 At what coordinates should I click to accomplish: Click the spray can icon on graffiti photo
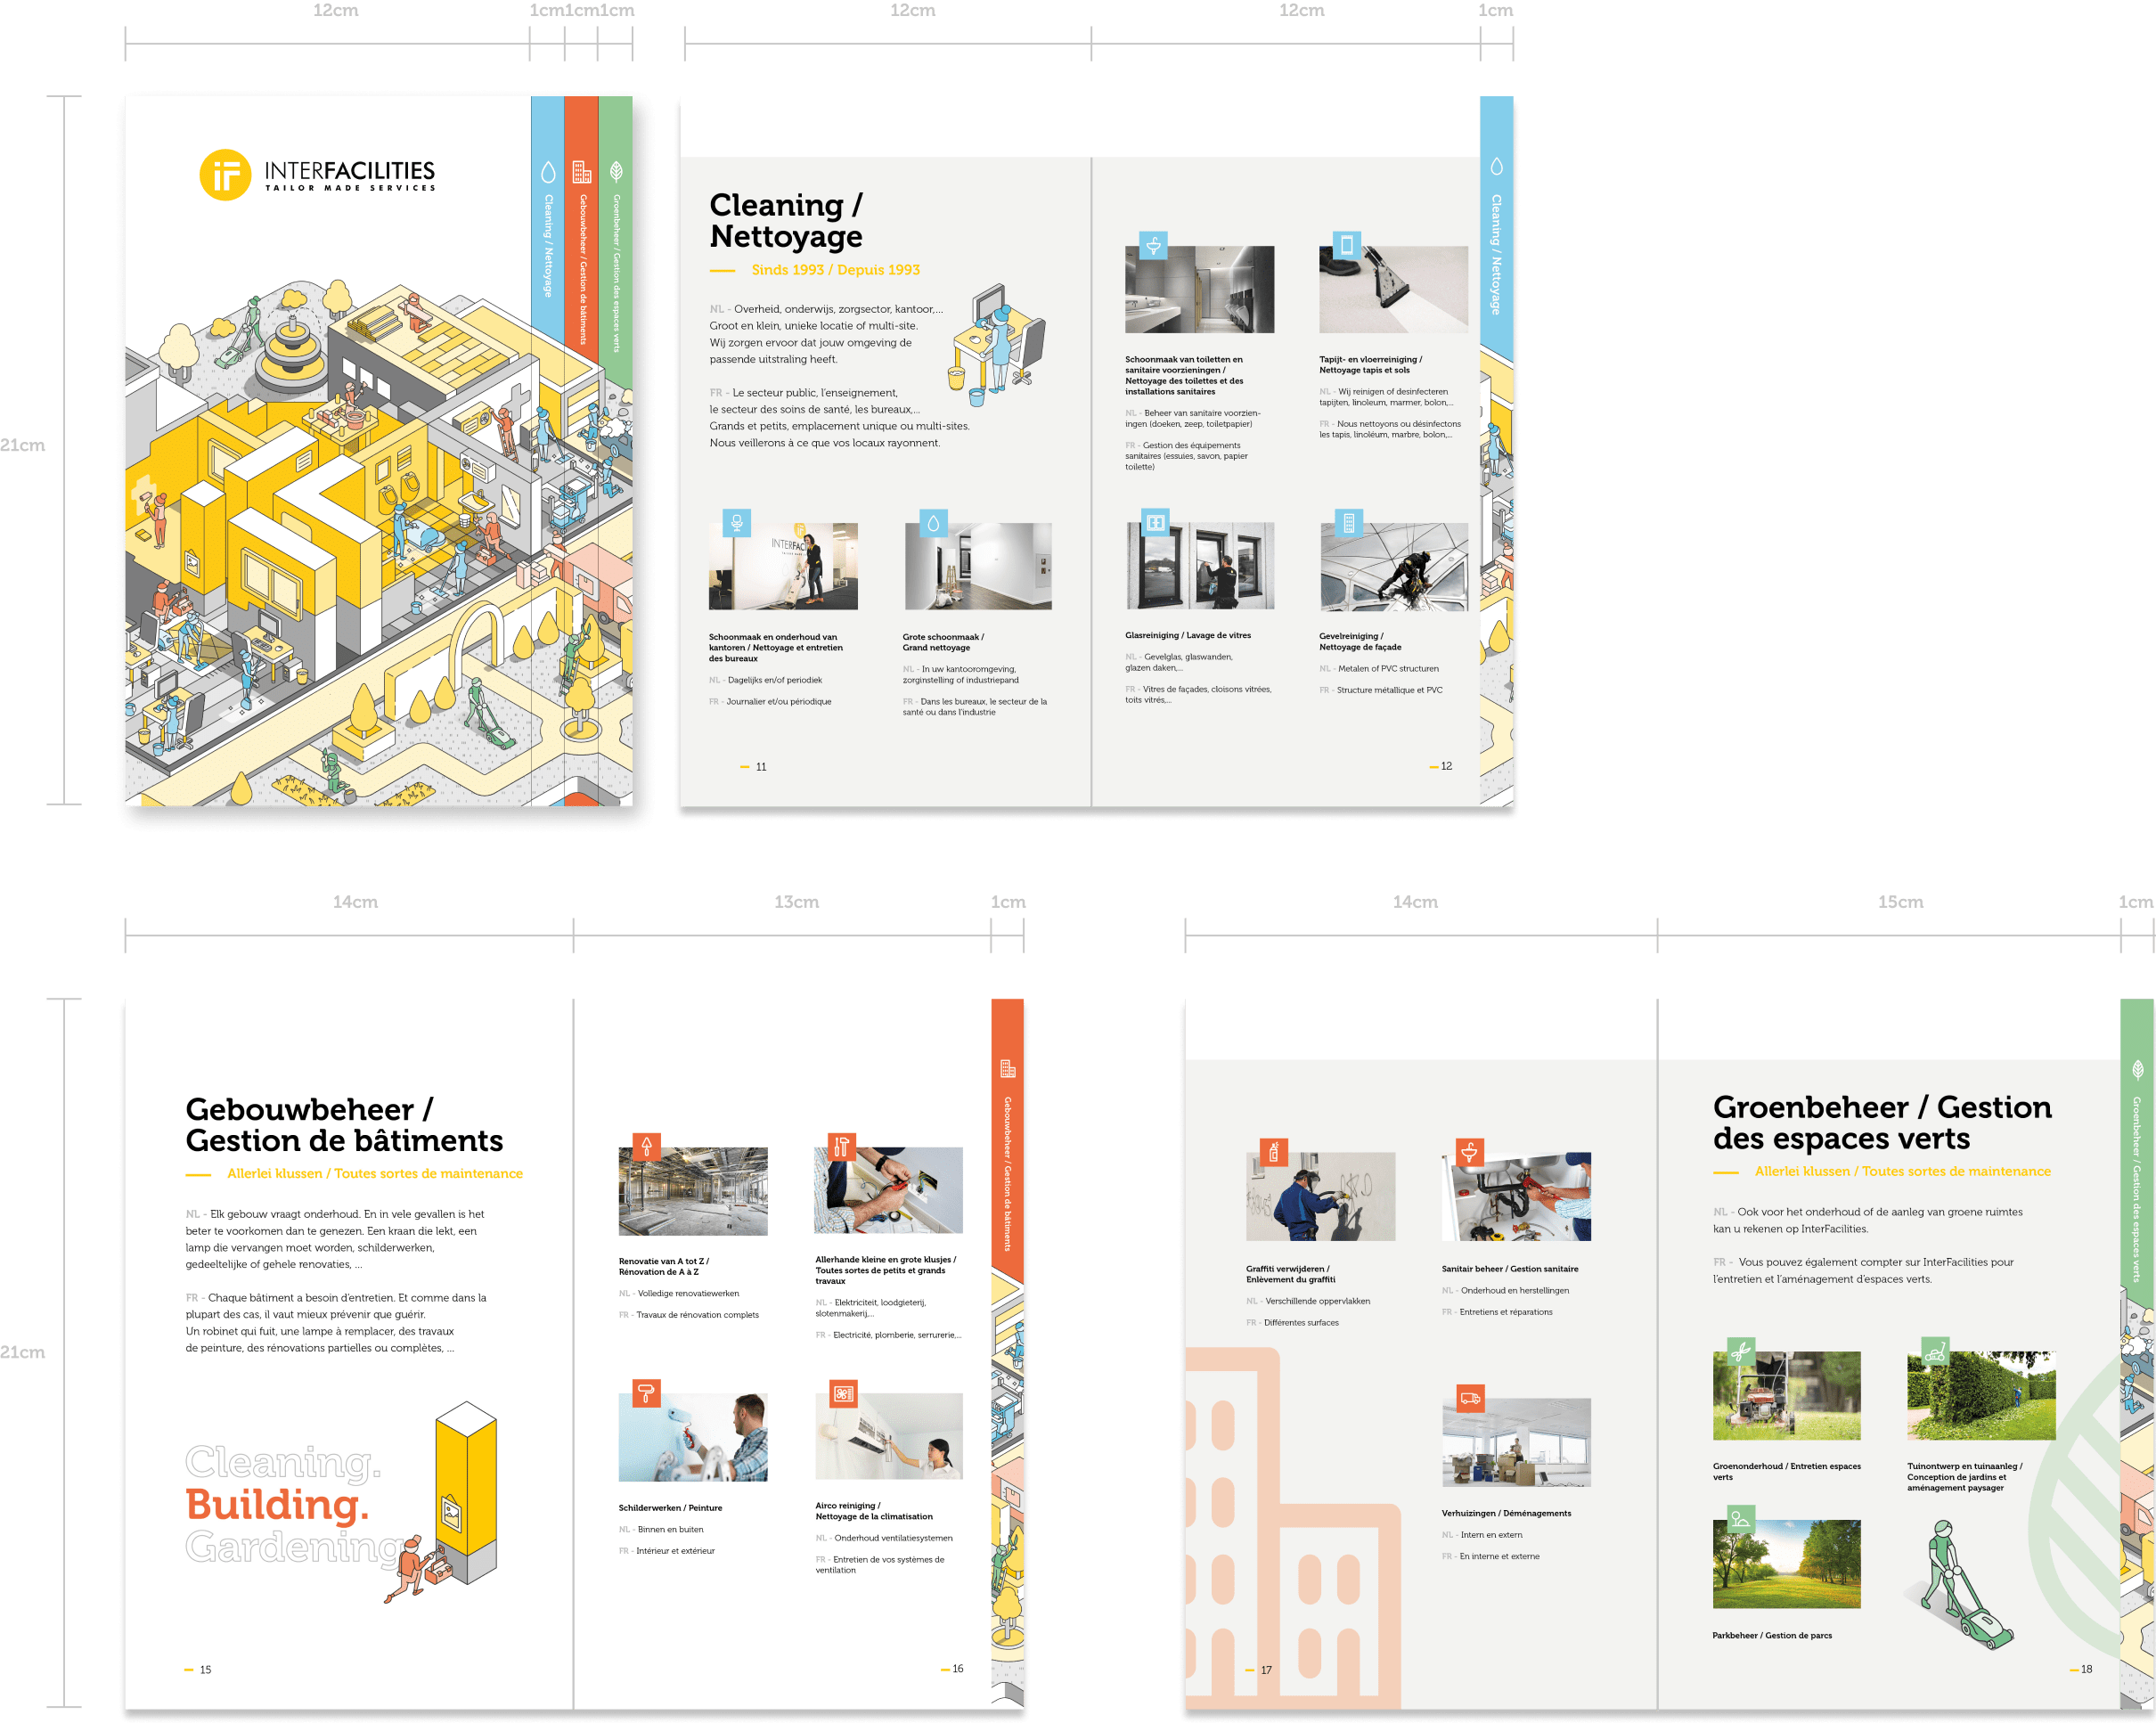[1274, 1153]
